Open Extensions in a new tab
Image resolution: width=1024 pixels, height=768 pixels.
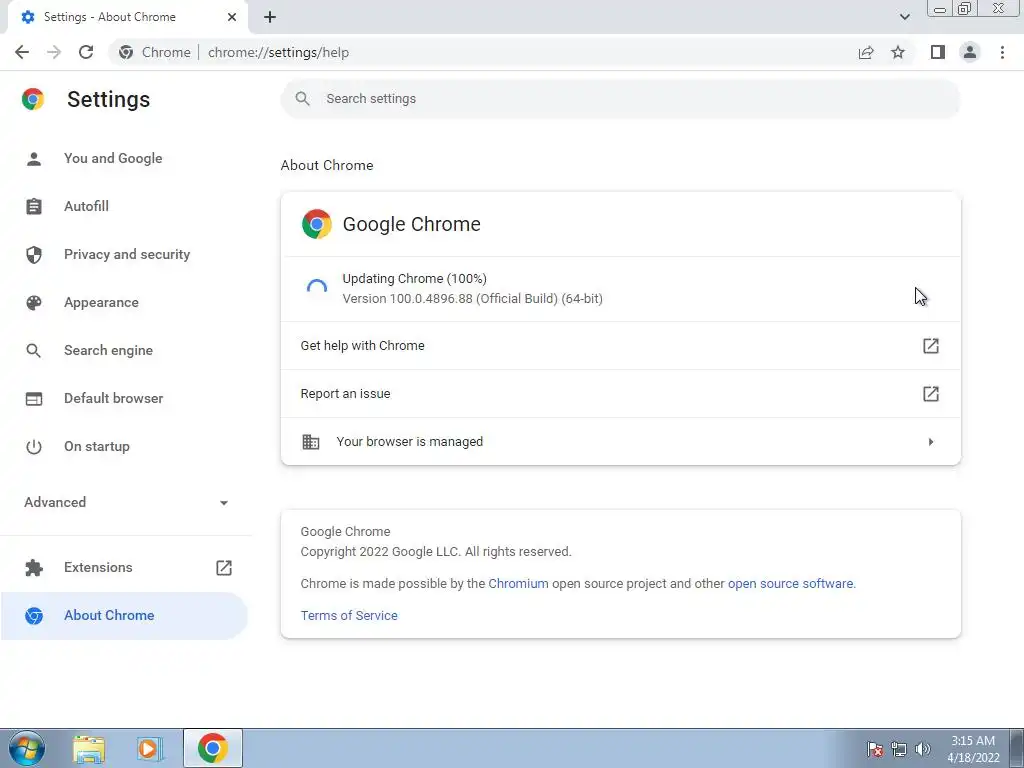(124, 568)
